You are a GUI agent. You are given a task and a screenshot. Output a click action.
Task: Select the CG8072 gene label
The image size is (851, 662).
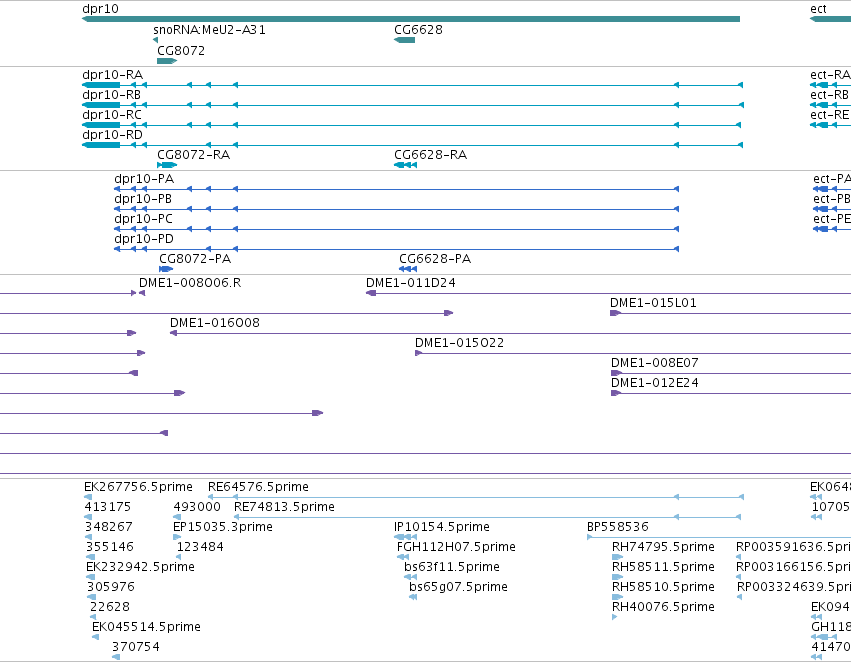[181, 50]
